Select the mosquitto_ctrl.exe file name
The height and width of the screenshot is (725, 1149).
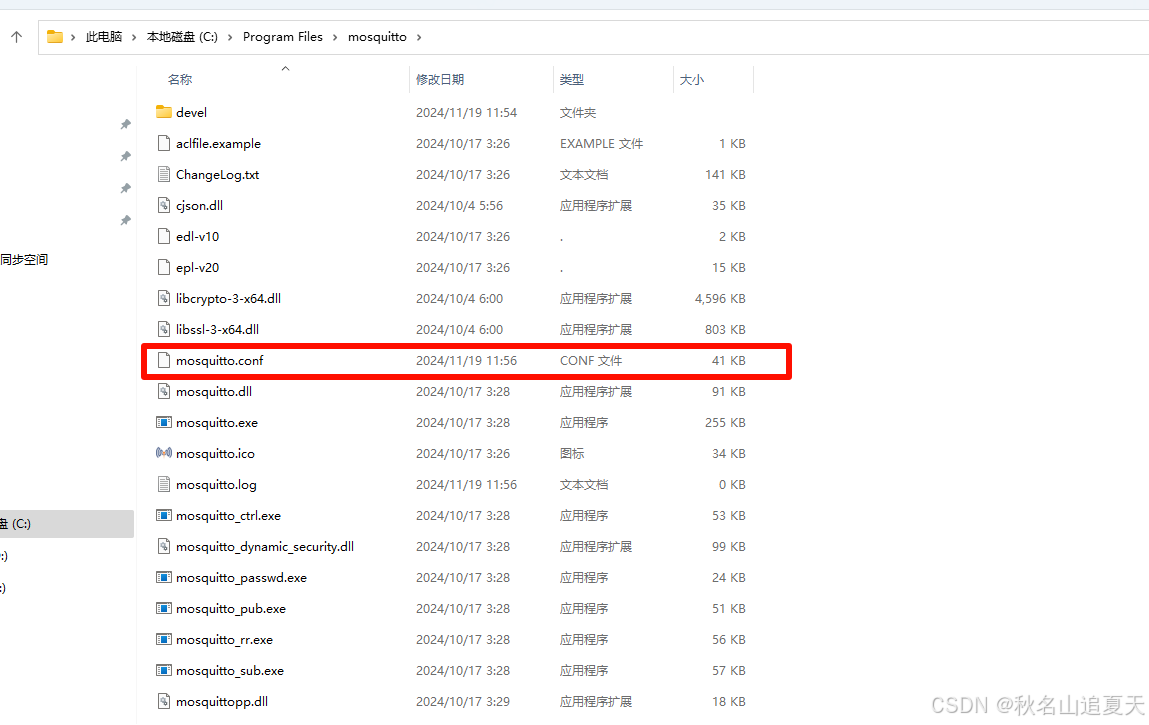coord(229,515)
